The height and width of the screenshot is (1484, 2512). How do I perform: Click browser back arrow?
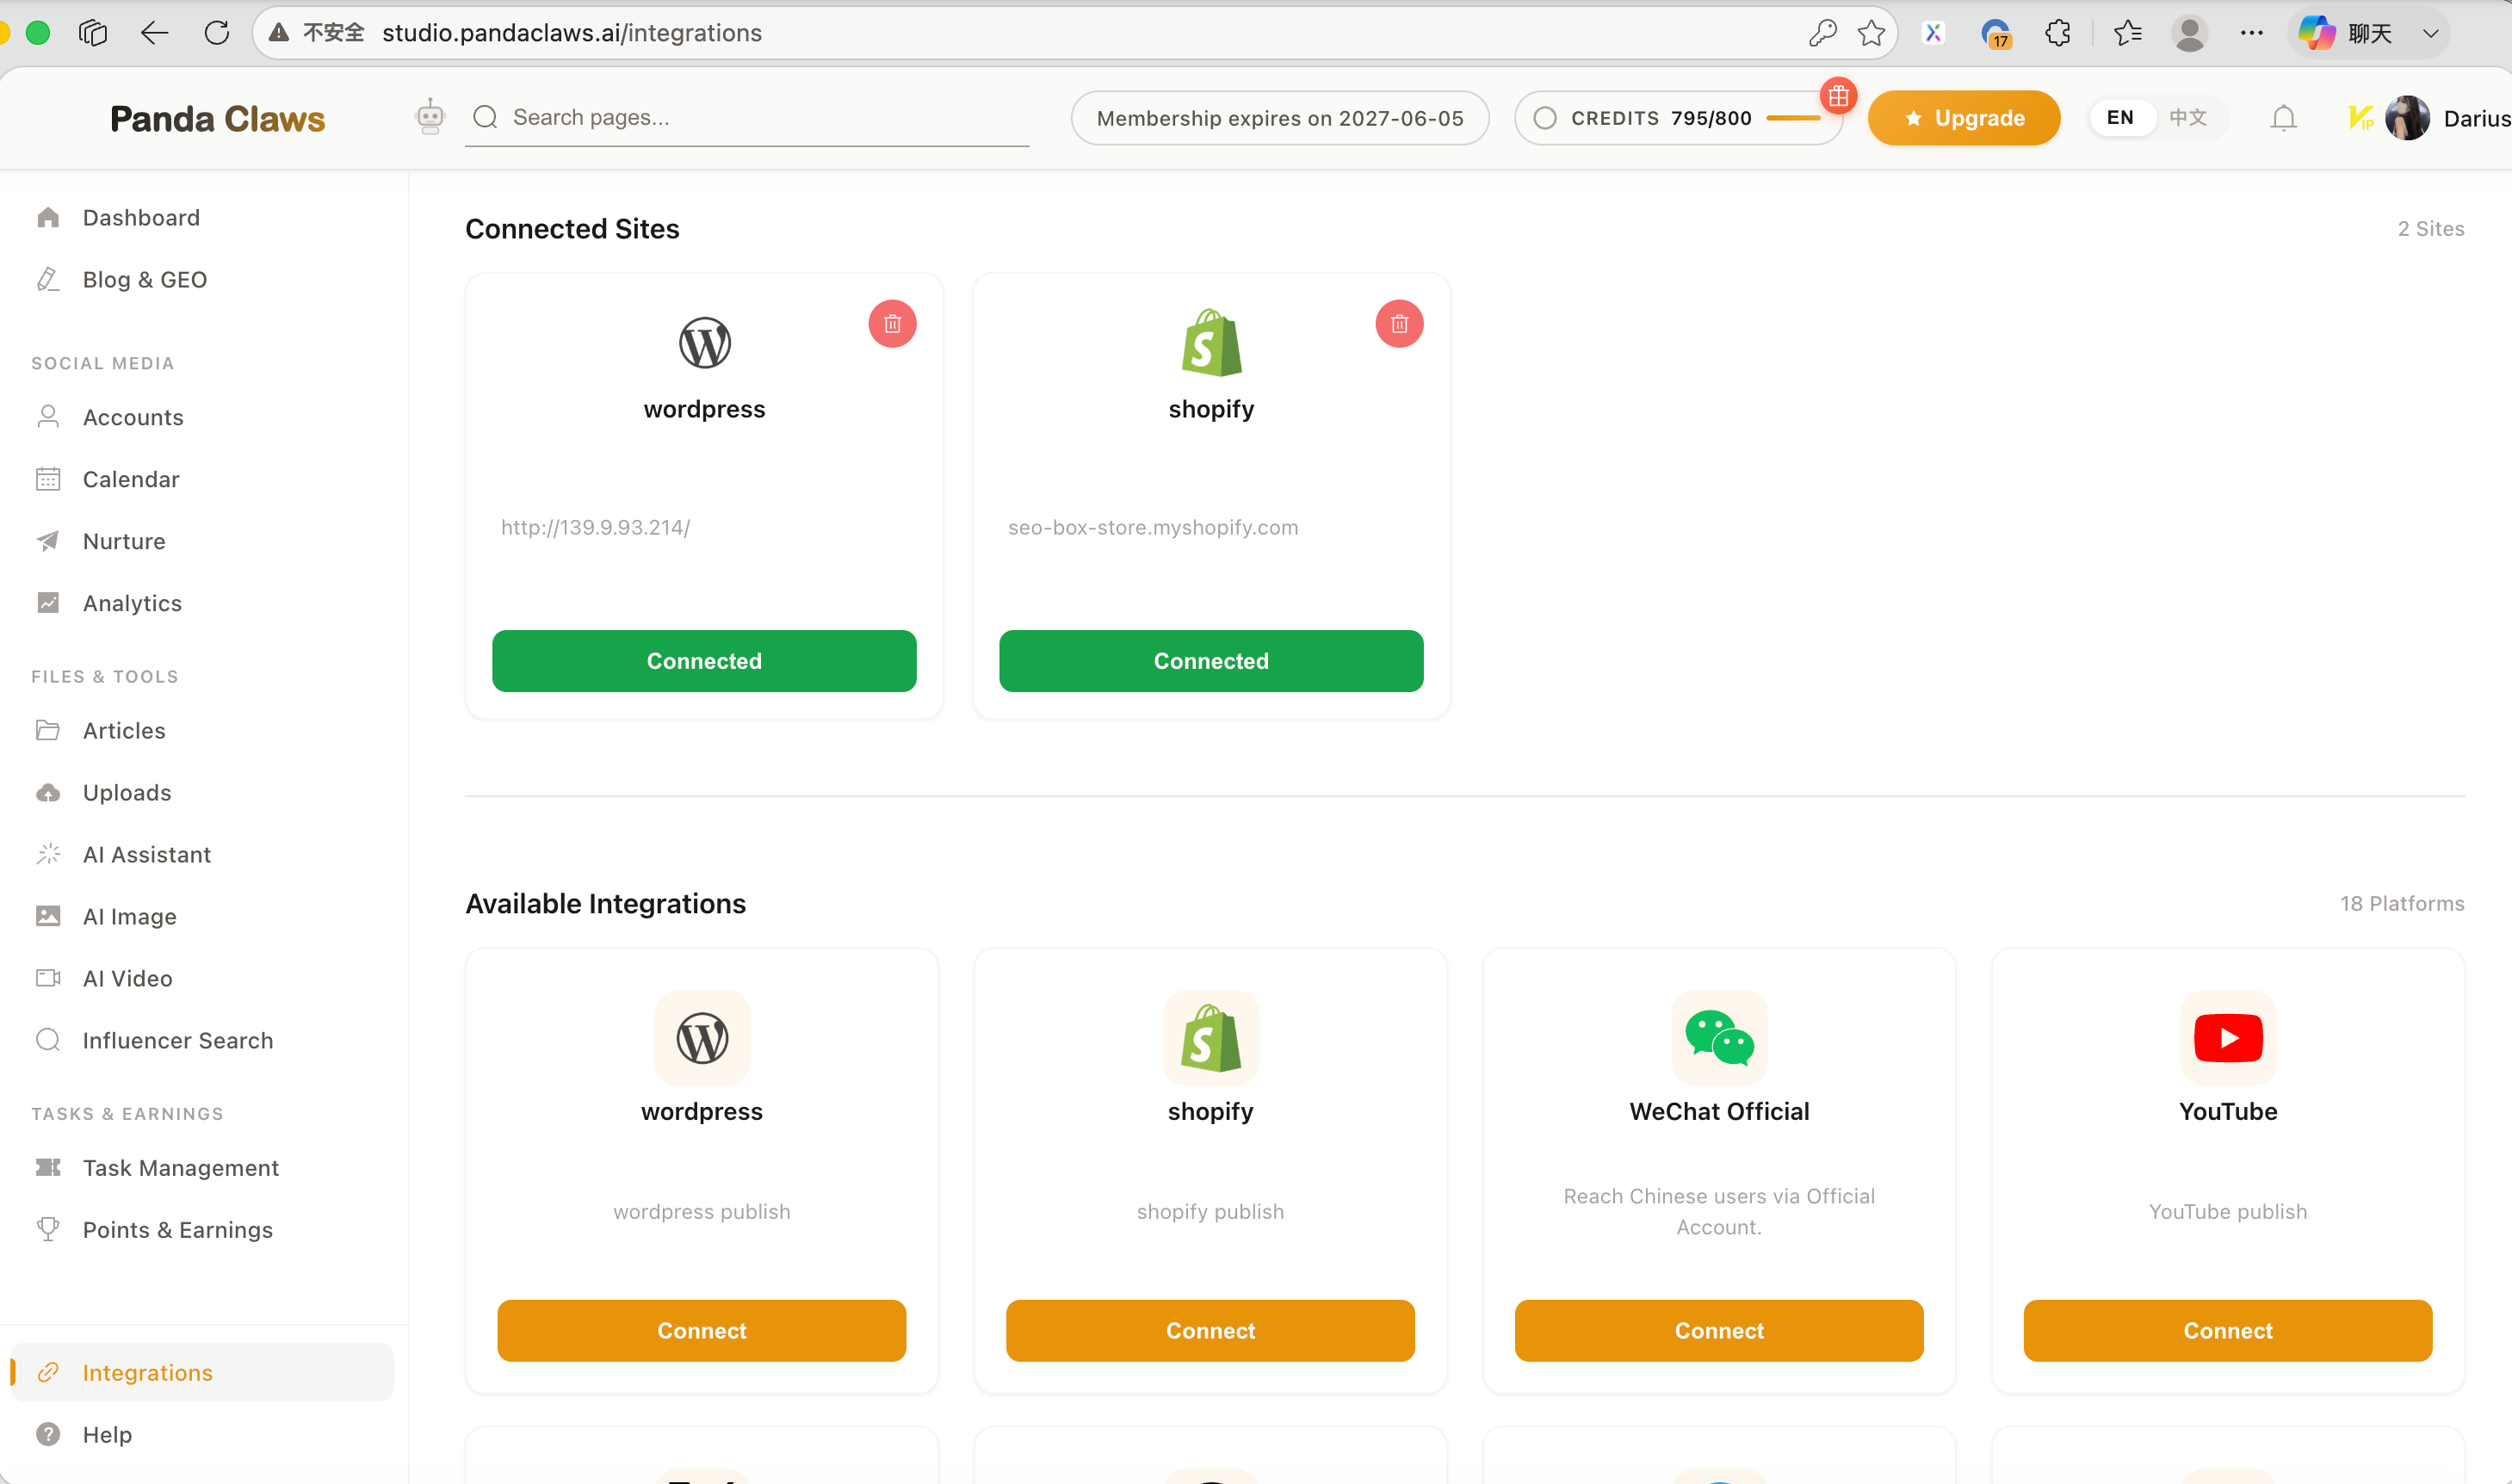point(154,33)
